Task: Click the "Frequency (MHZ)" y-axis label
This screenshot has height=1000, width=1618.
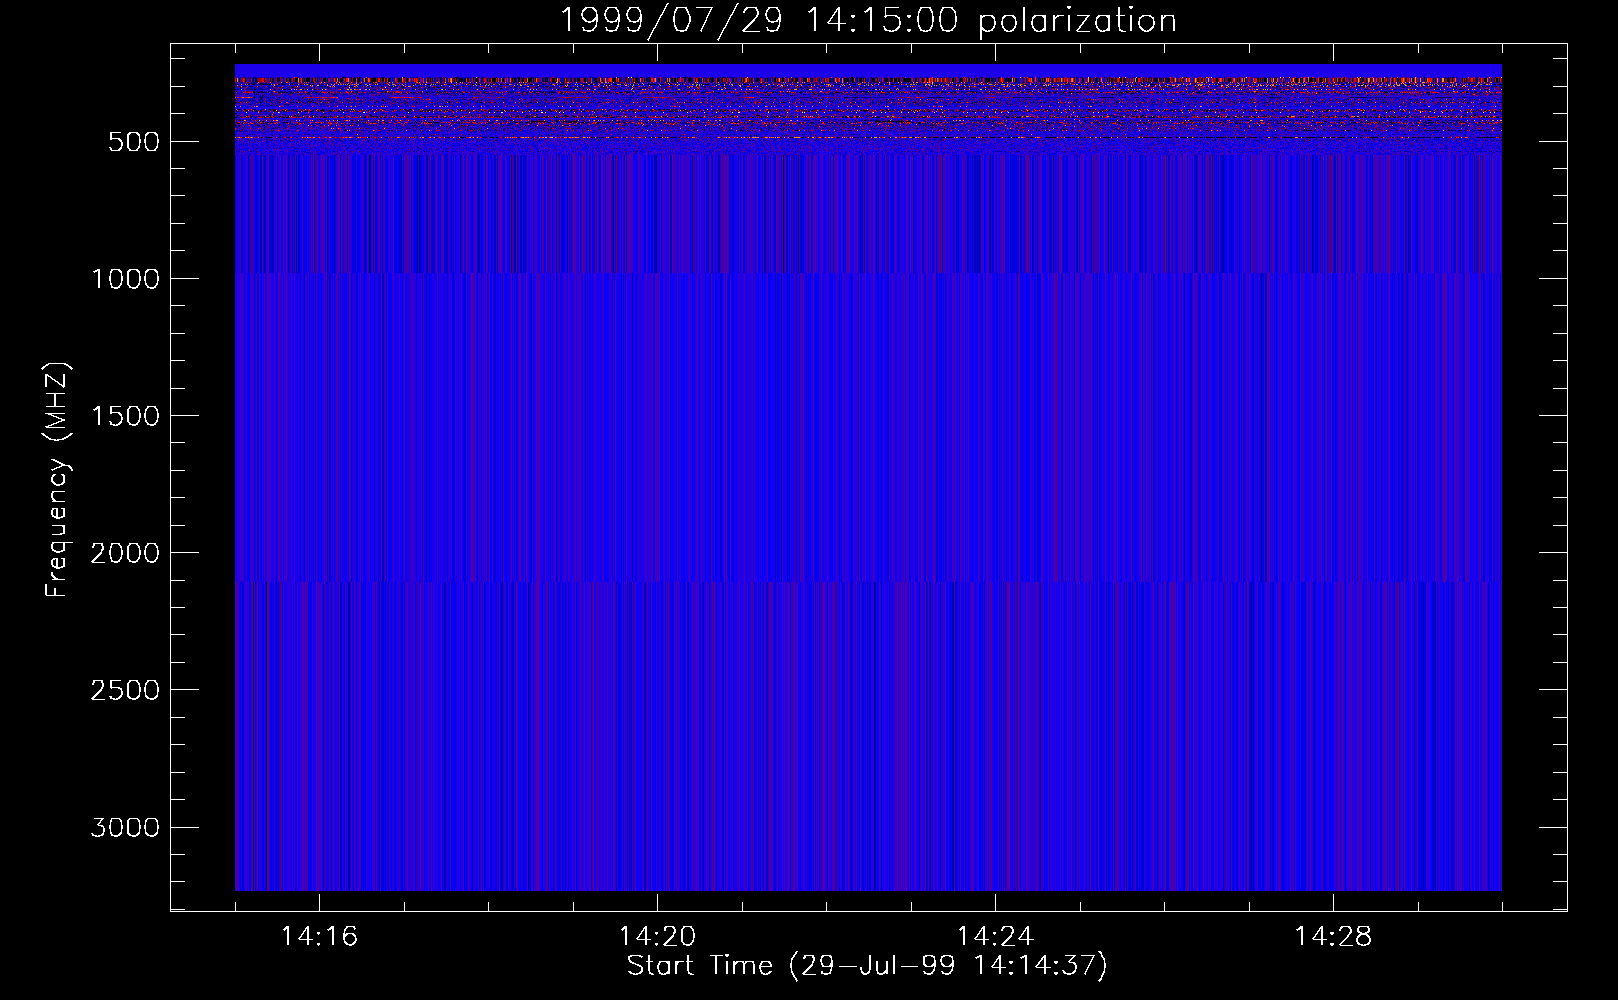Action: (x=57, y=480)
